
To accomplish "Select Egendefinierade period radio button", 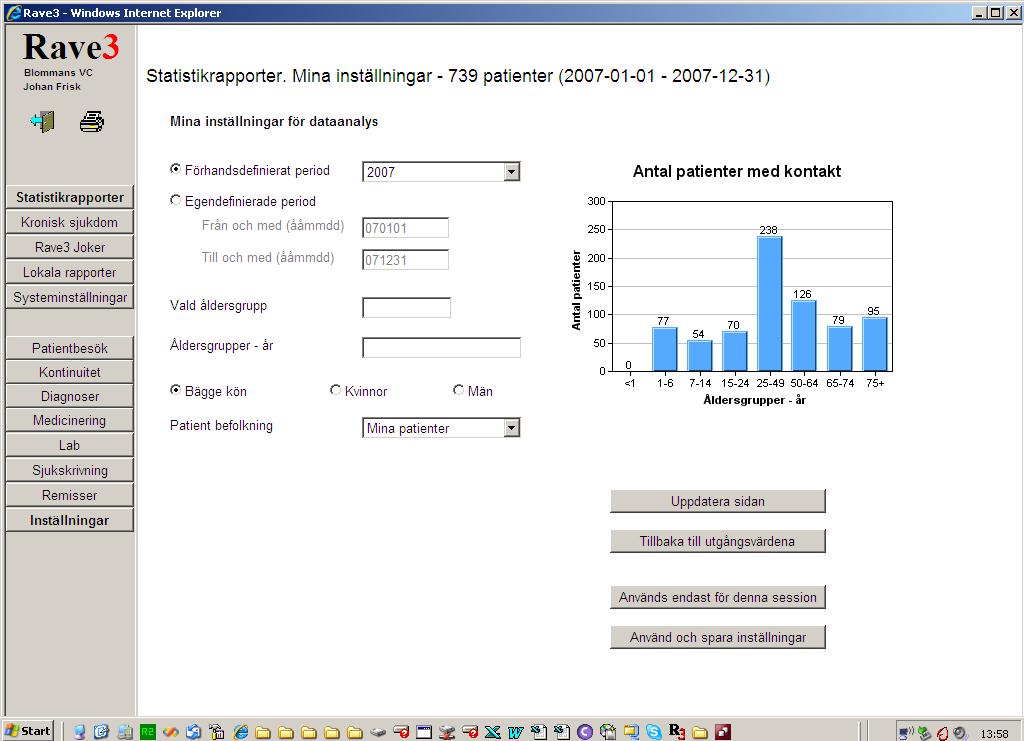I will coord(175,200).
